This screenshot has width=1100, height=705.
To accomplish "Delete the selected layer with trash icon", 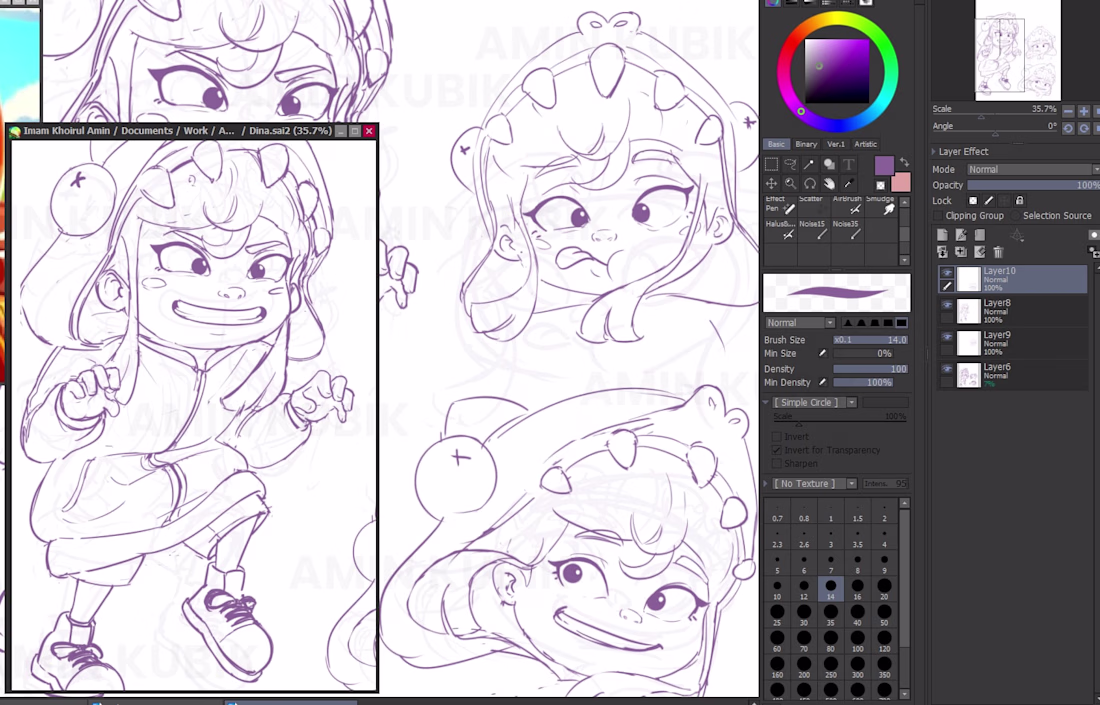I will pyautogui.click(x=998, y=252).
